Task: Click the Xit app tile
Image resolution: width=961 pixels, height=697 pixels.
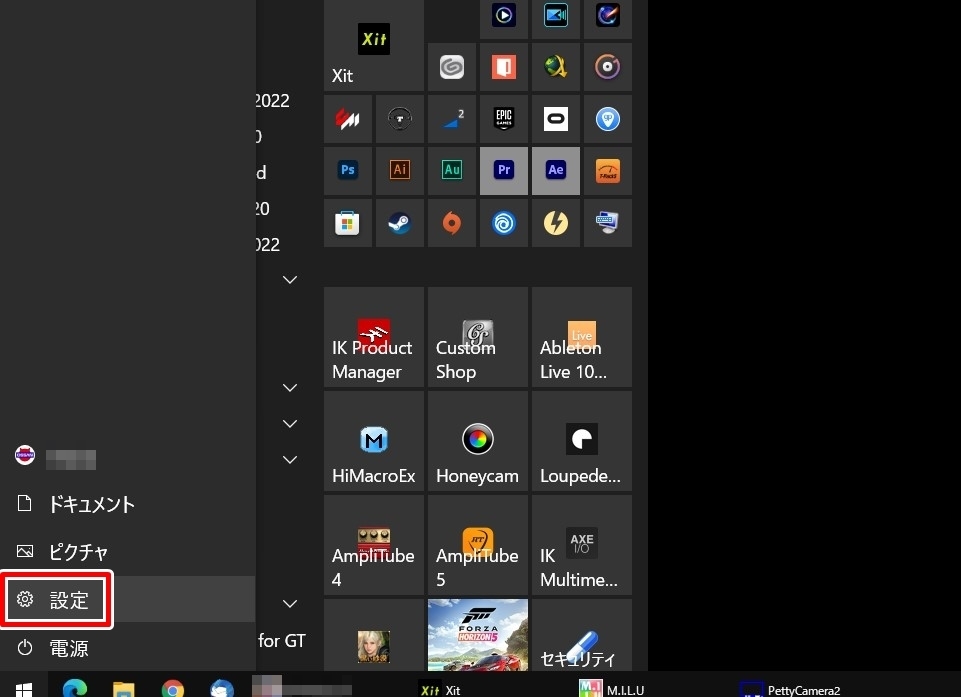Action: point(374,46)
